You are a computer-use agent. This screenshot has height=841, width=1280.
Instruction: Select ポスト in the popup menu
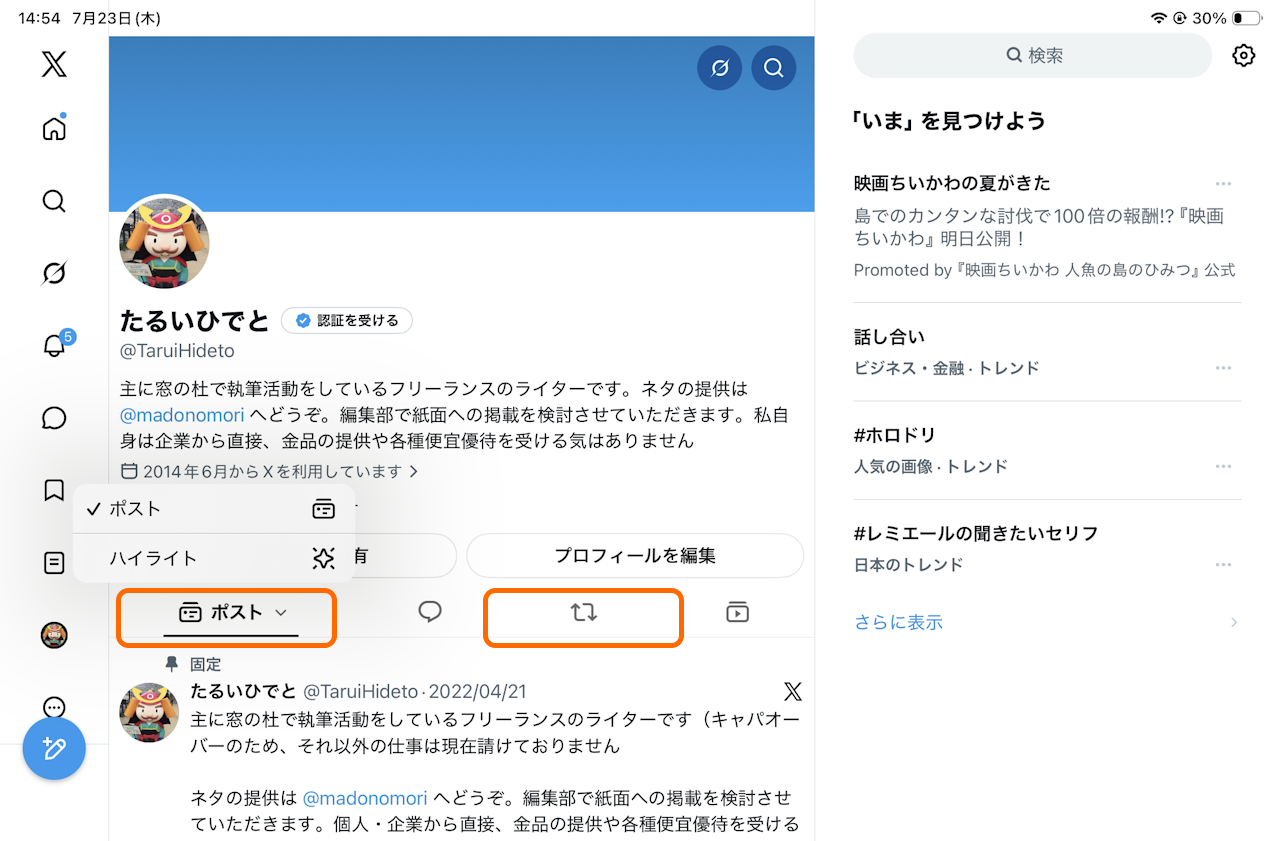[214, 509]
